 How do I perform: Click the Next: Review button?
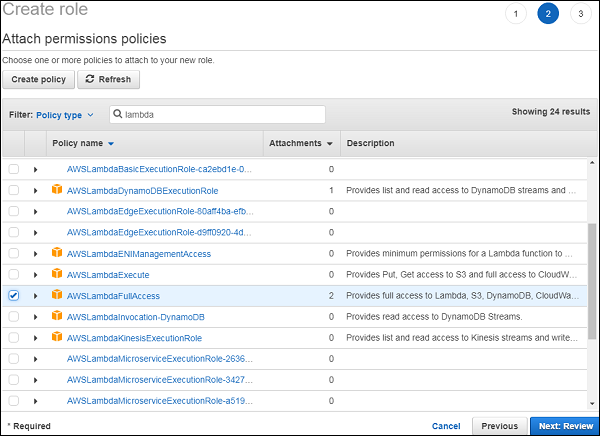(x=563, y=425)
